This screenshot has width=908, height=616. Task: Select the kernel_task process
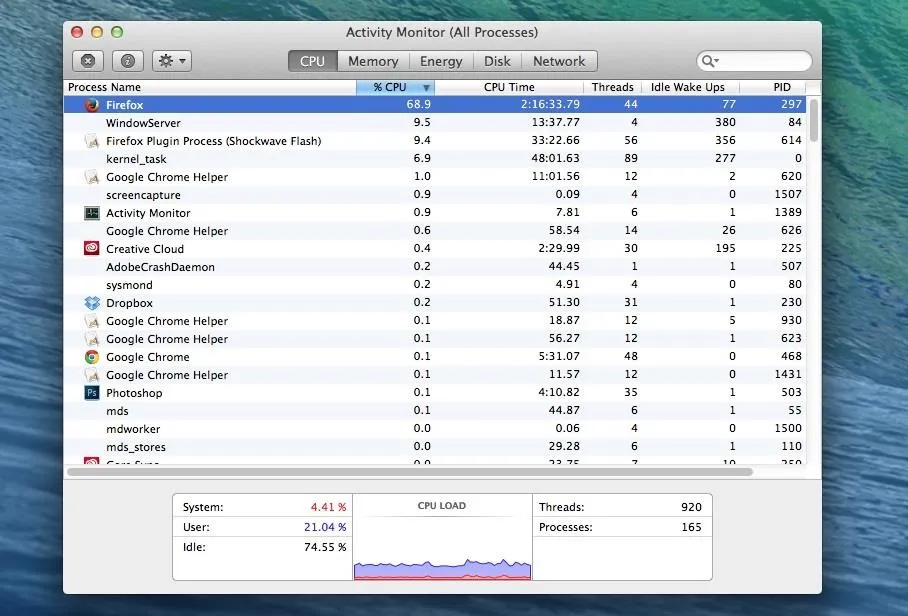click(x=434, y=159)
